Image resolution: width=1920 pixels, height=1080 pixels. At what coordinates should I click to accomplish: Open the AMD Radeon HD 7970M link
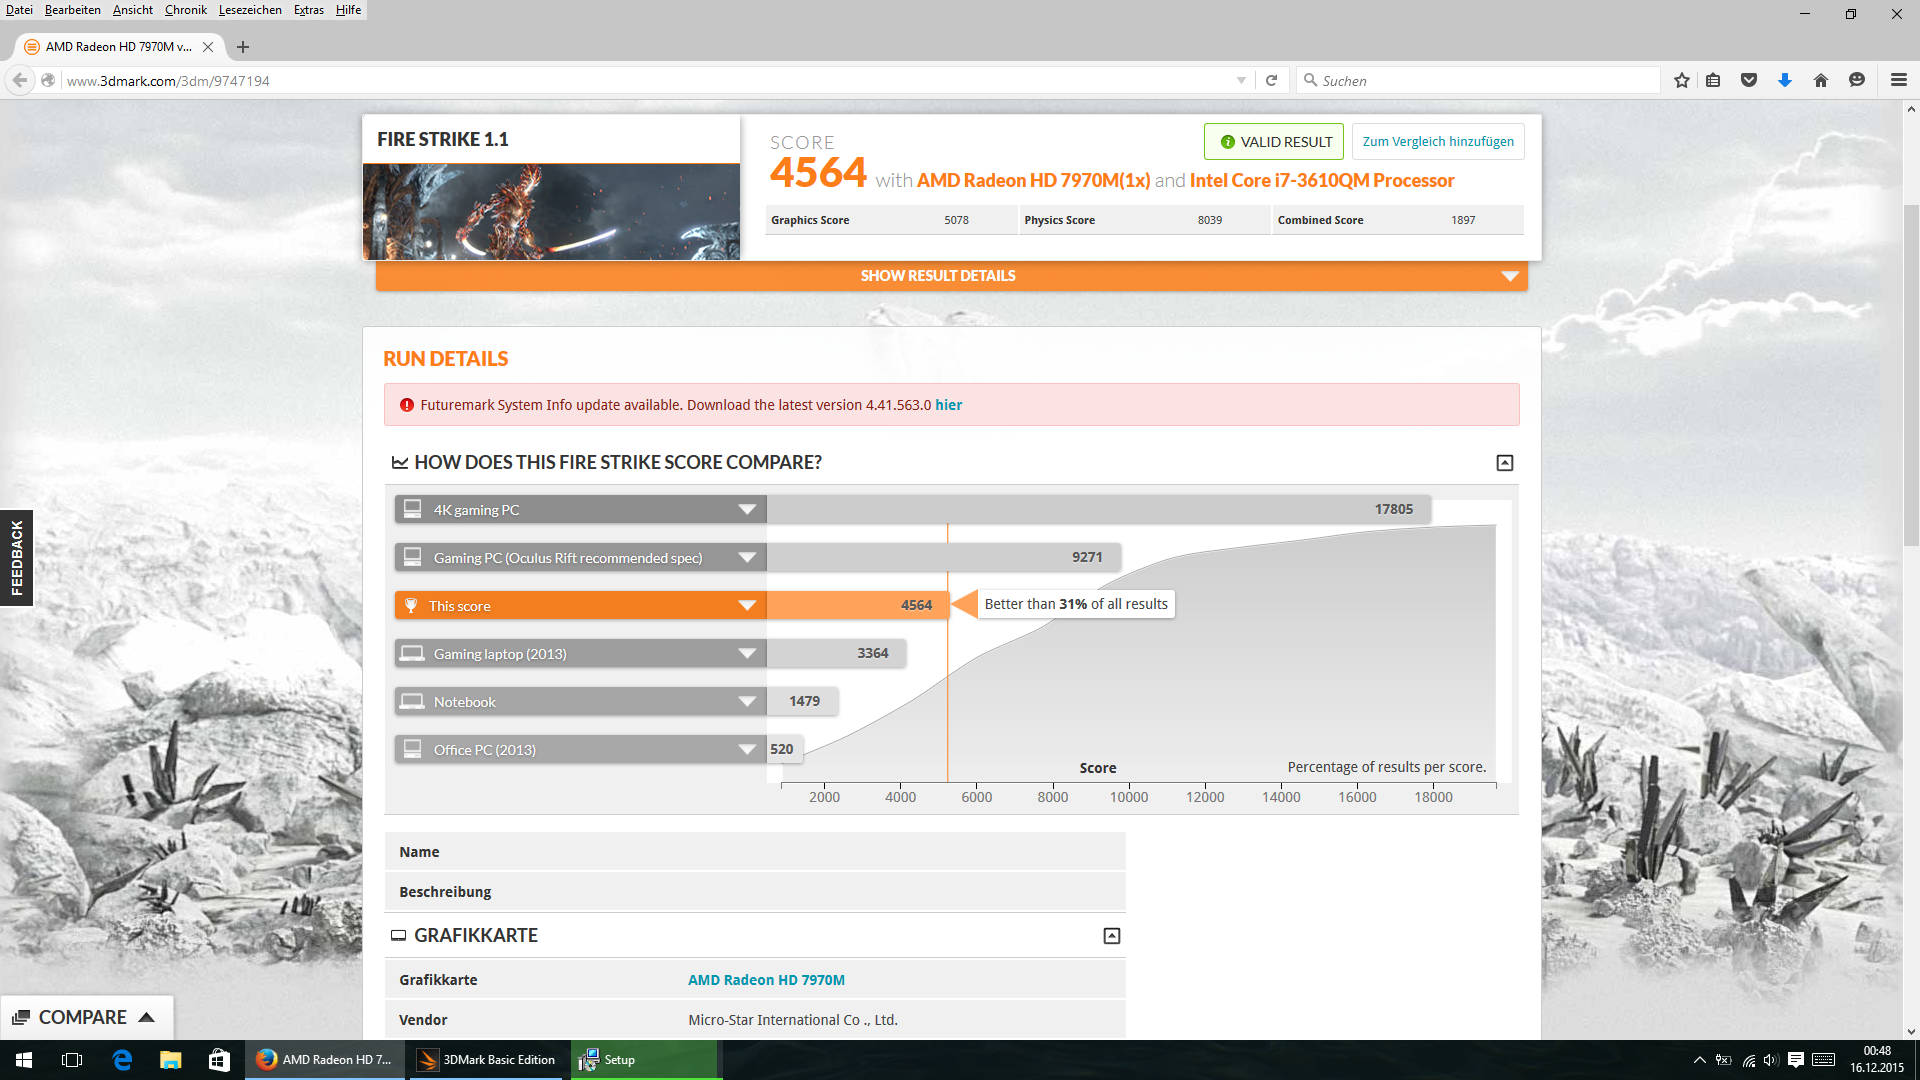tap(766, 980)
